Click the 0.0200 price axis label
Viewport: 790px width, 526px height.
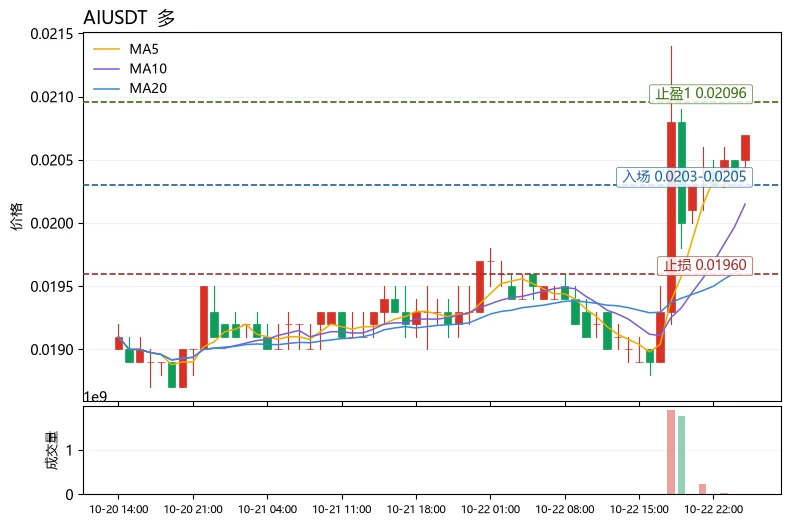(x=51, y=223)
